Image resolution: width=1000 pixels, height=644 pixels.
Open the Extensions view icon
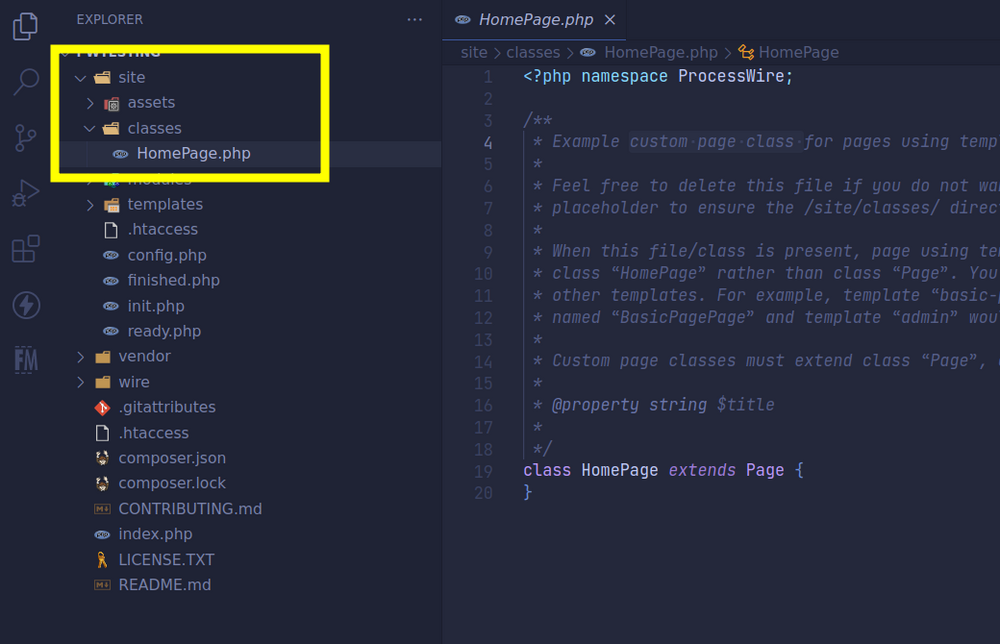pos(26,249)
